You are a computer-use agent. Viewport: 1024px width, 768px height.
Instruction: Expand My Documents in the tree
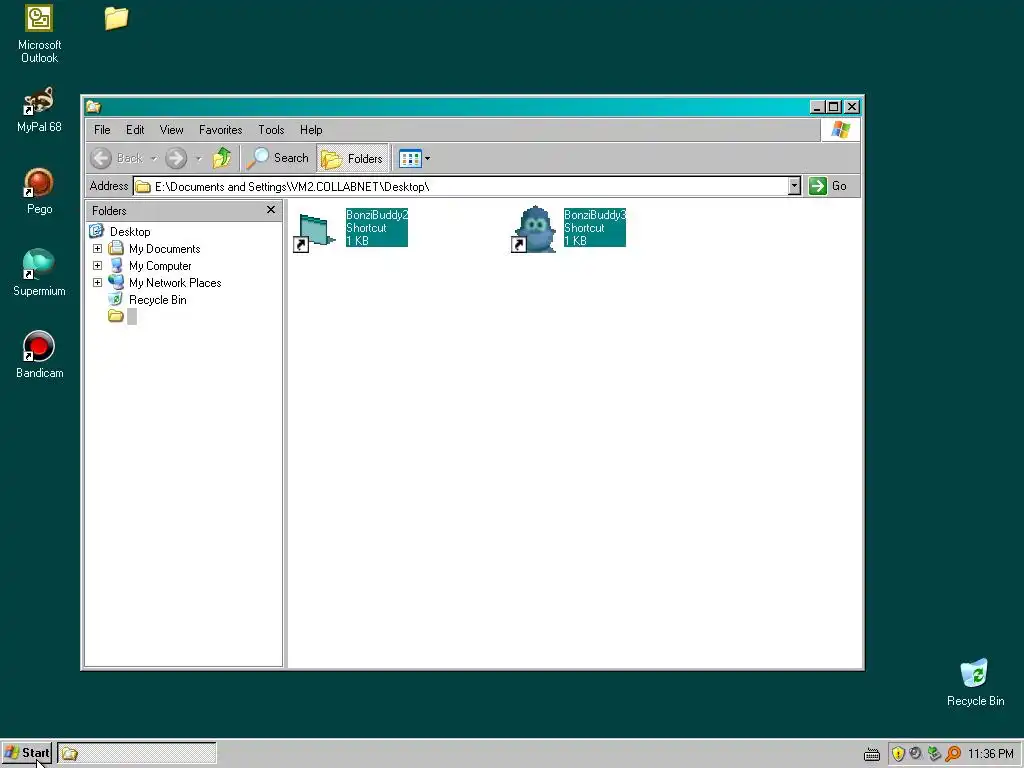click(97, 249)
